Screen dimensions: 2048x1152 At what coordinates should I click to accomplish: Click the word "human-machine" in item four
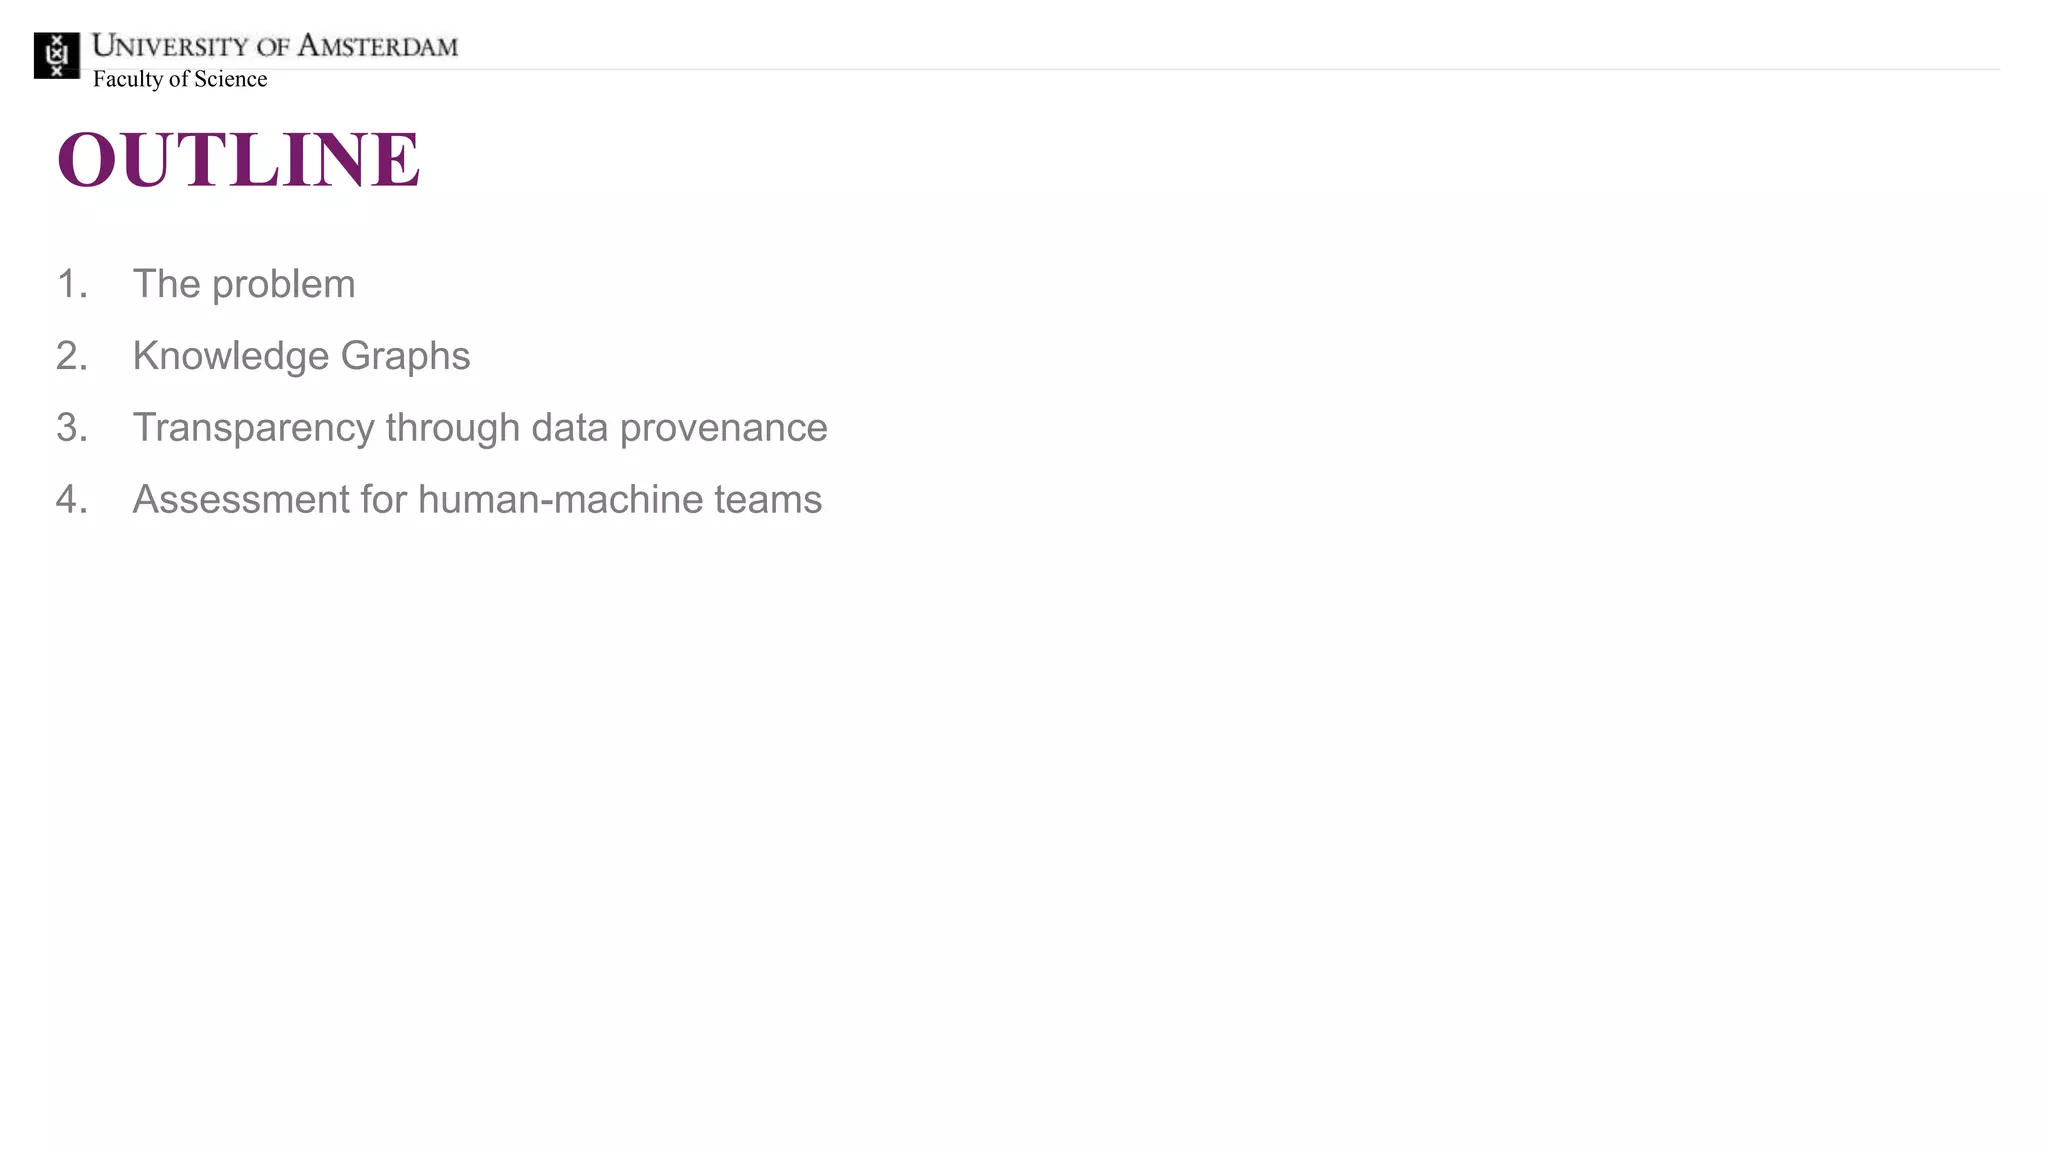[560, 500]
